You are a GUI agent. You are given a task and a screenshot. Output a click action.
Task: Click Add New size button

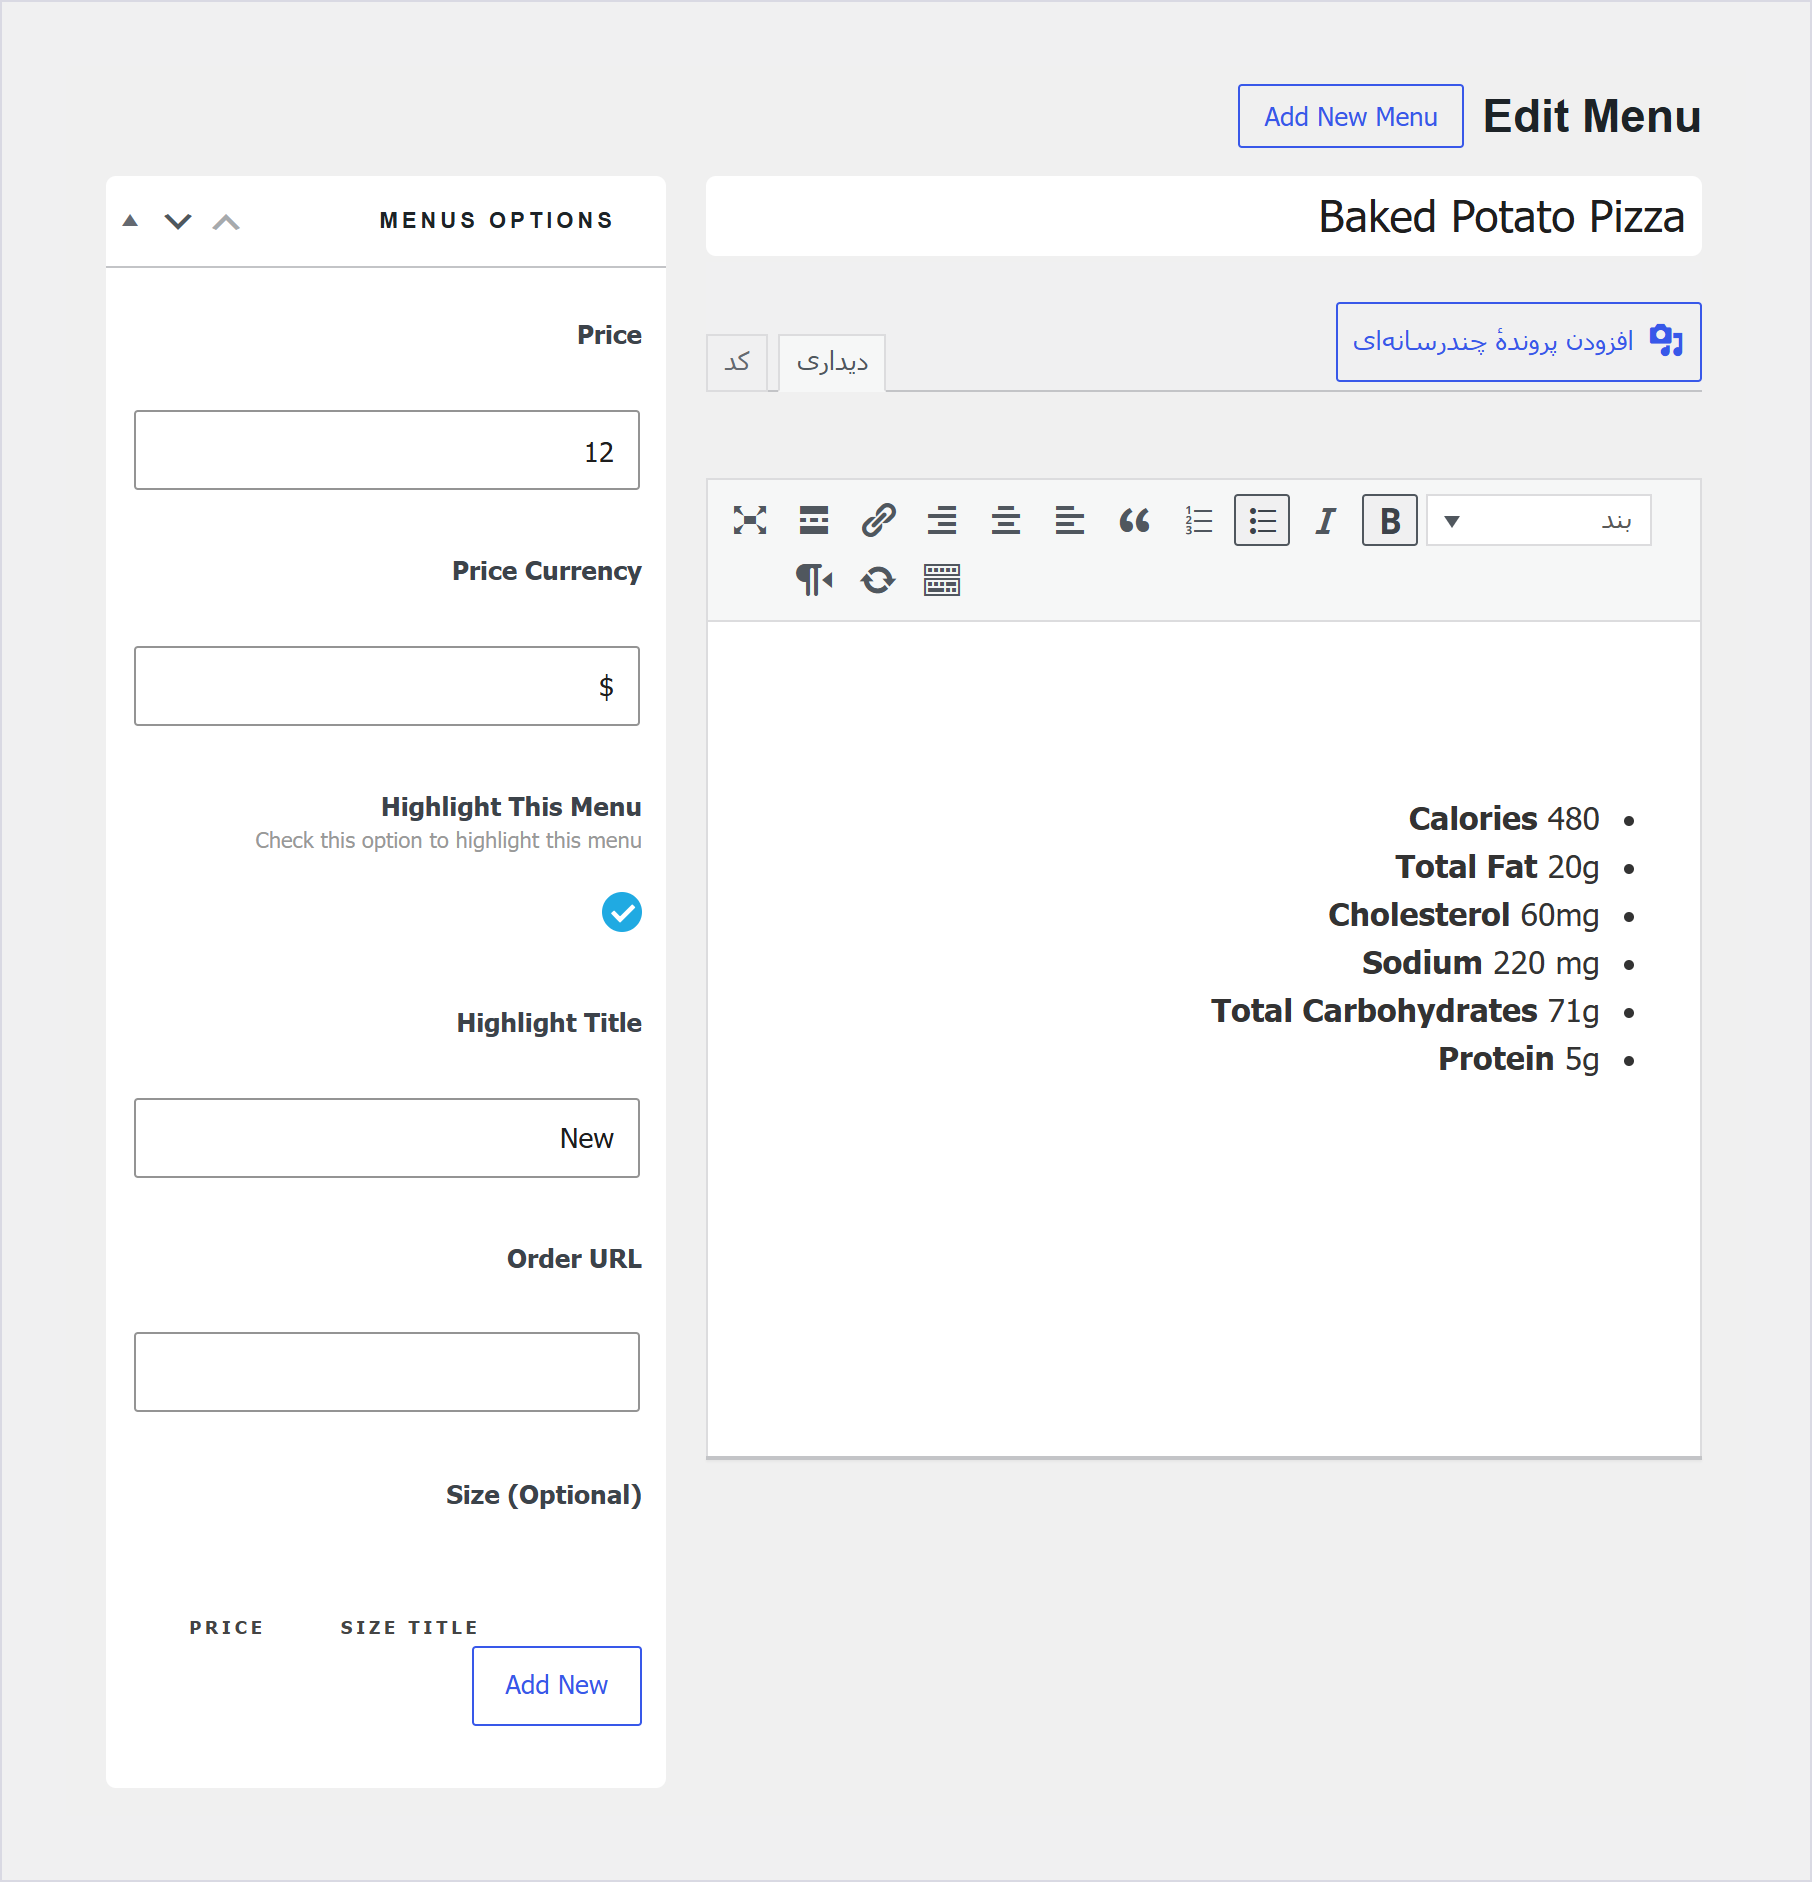click(x=557, y=1686)
